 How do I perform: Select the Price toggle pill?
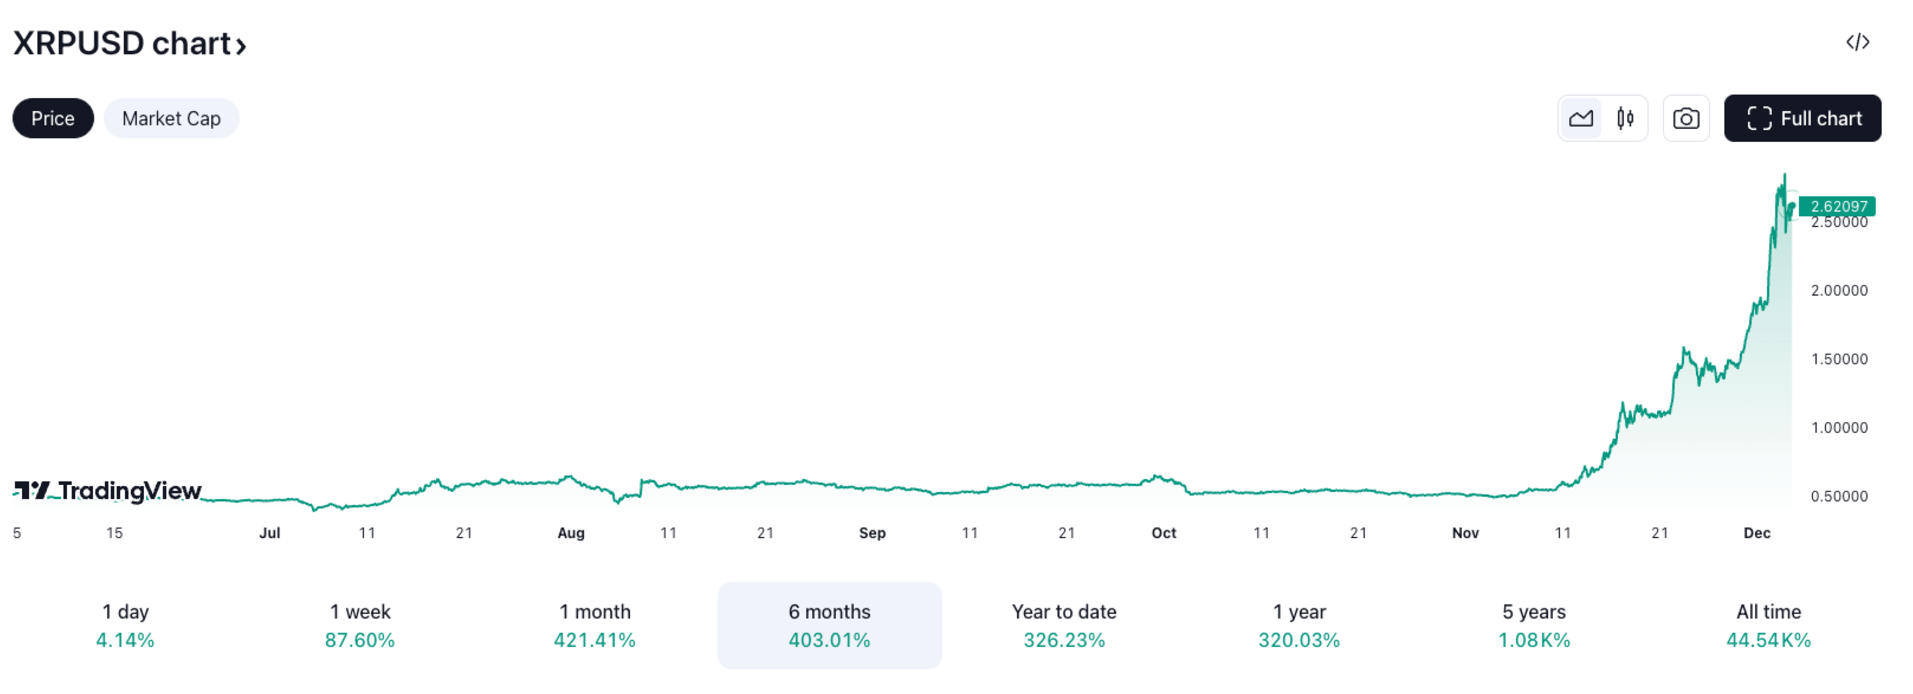(53, 118)
